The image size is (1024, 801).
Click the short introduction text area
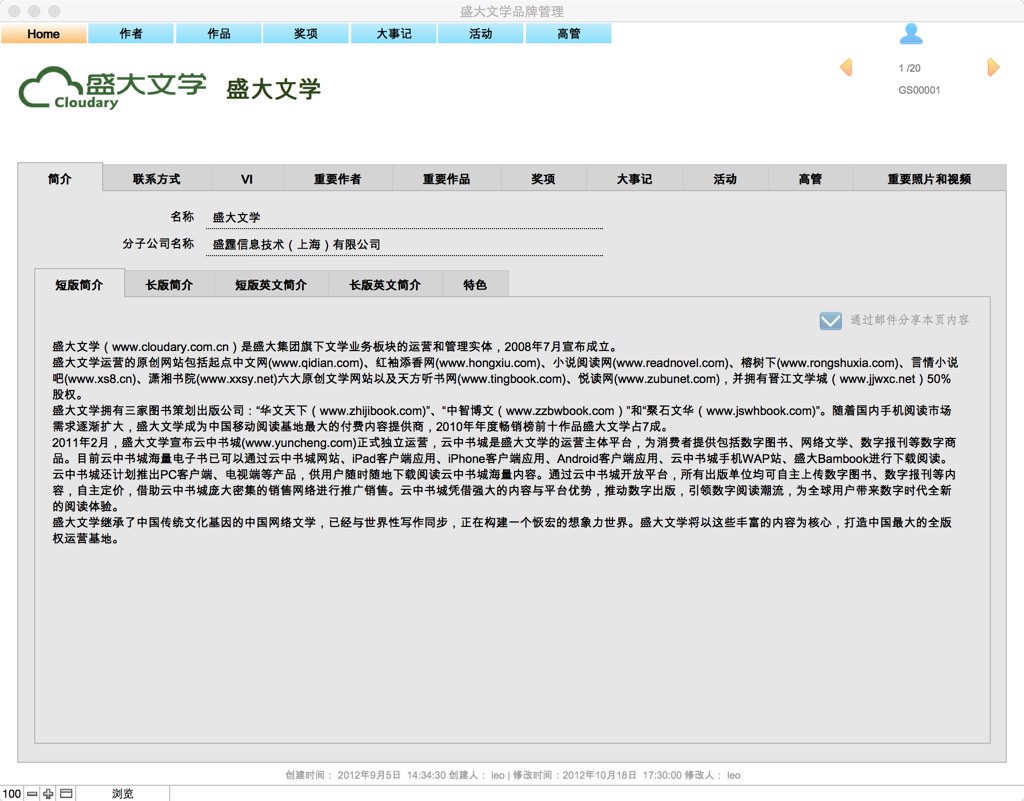click(505, 443)
